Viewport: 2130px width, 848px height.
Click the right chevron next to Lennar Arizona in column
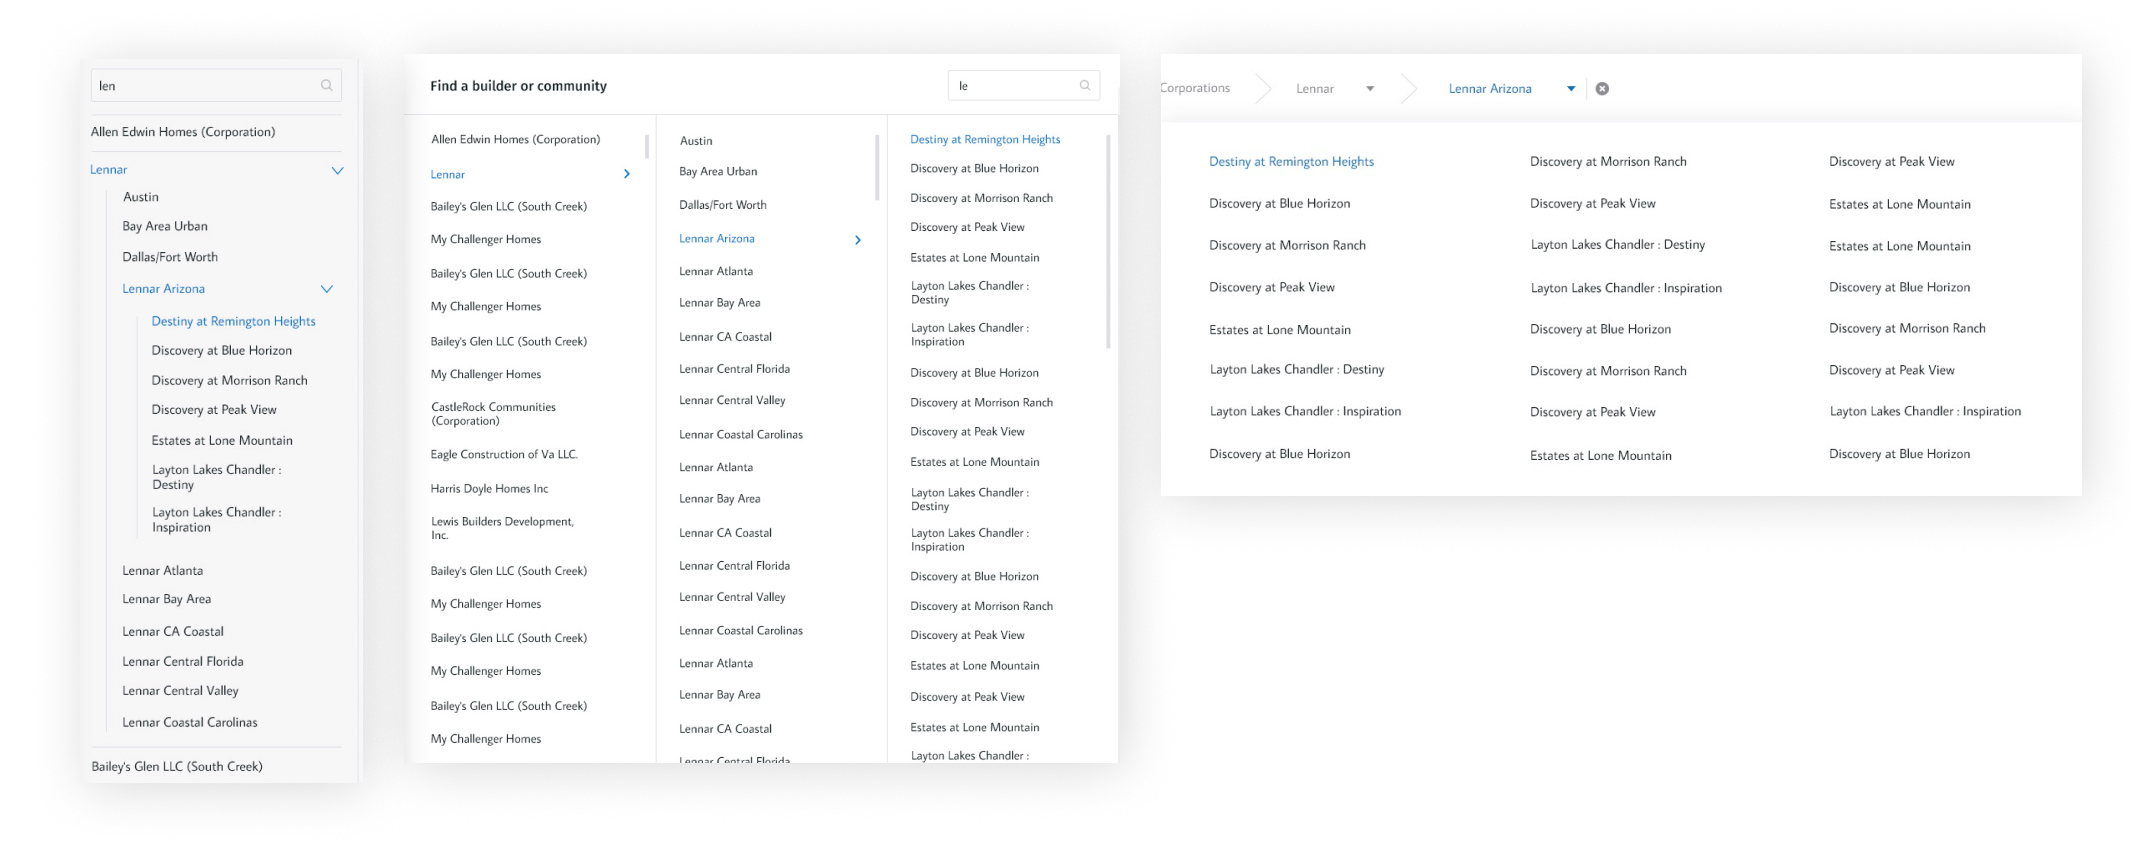pyautogui.click(x=858, y=240)
